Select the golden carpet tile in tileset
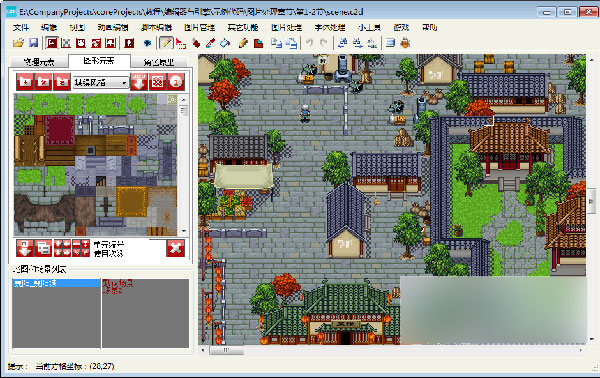600x378 pixels. [132, 201]
